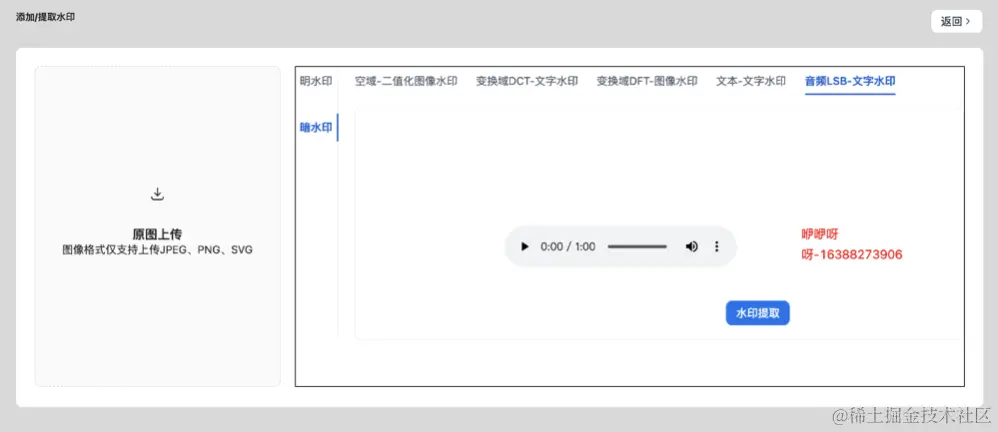This screenshot has height=432, width=998.
Task: Click the upload download-arrow icon
Action: [x=157, y=194]
